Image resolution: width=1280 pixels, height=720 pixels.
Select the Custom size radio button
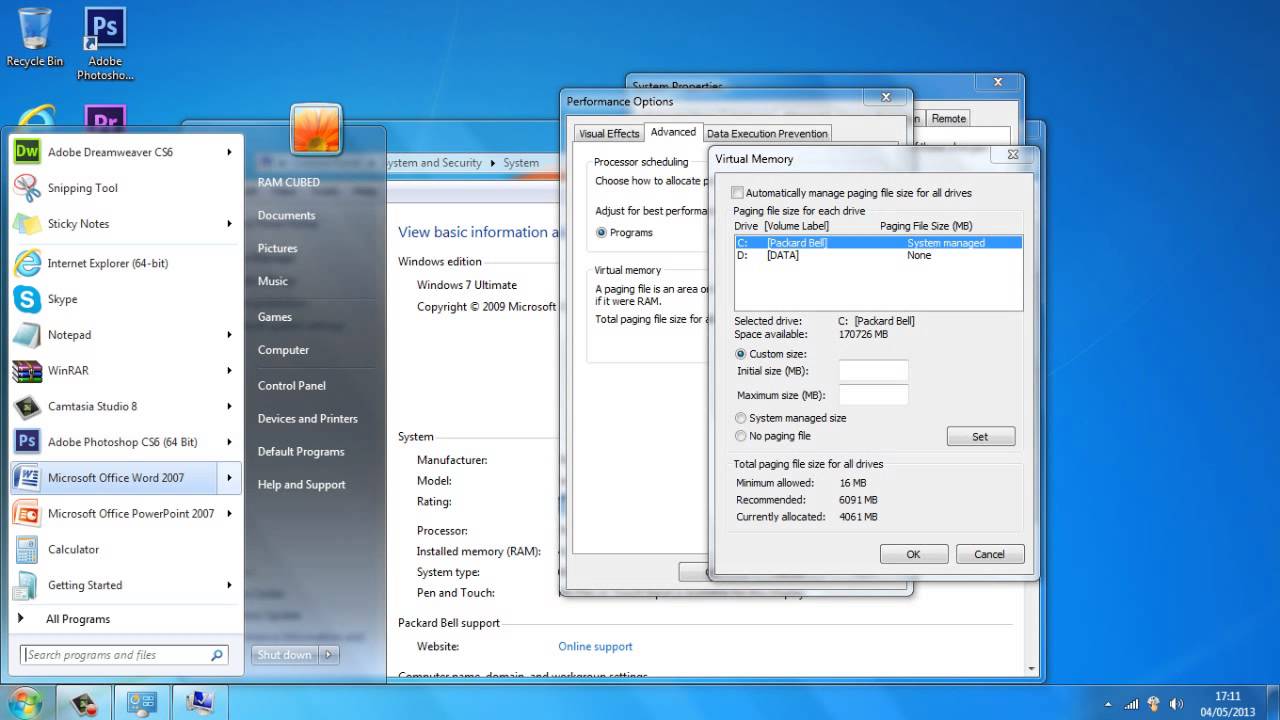[x=741, y=354]
